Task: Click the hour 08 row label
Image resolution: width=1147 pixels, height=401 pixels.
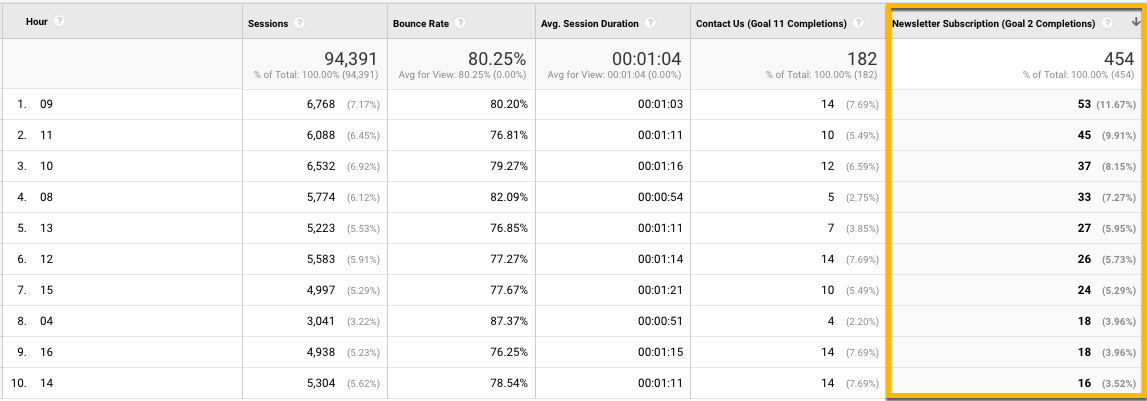Action: point(46,197)
